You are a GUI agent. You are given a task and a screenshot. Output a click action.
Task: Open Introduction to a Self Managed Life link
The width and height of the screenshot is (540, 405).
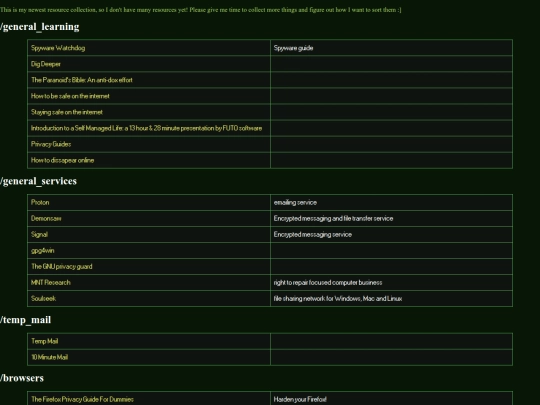[x=146, y=128]
